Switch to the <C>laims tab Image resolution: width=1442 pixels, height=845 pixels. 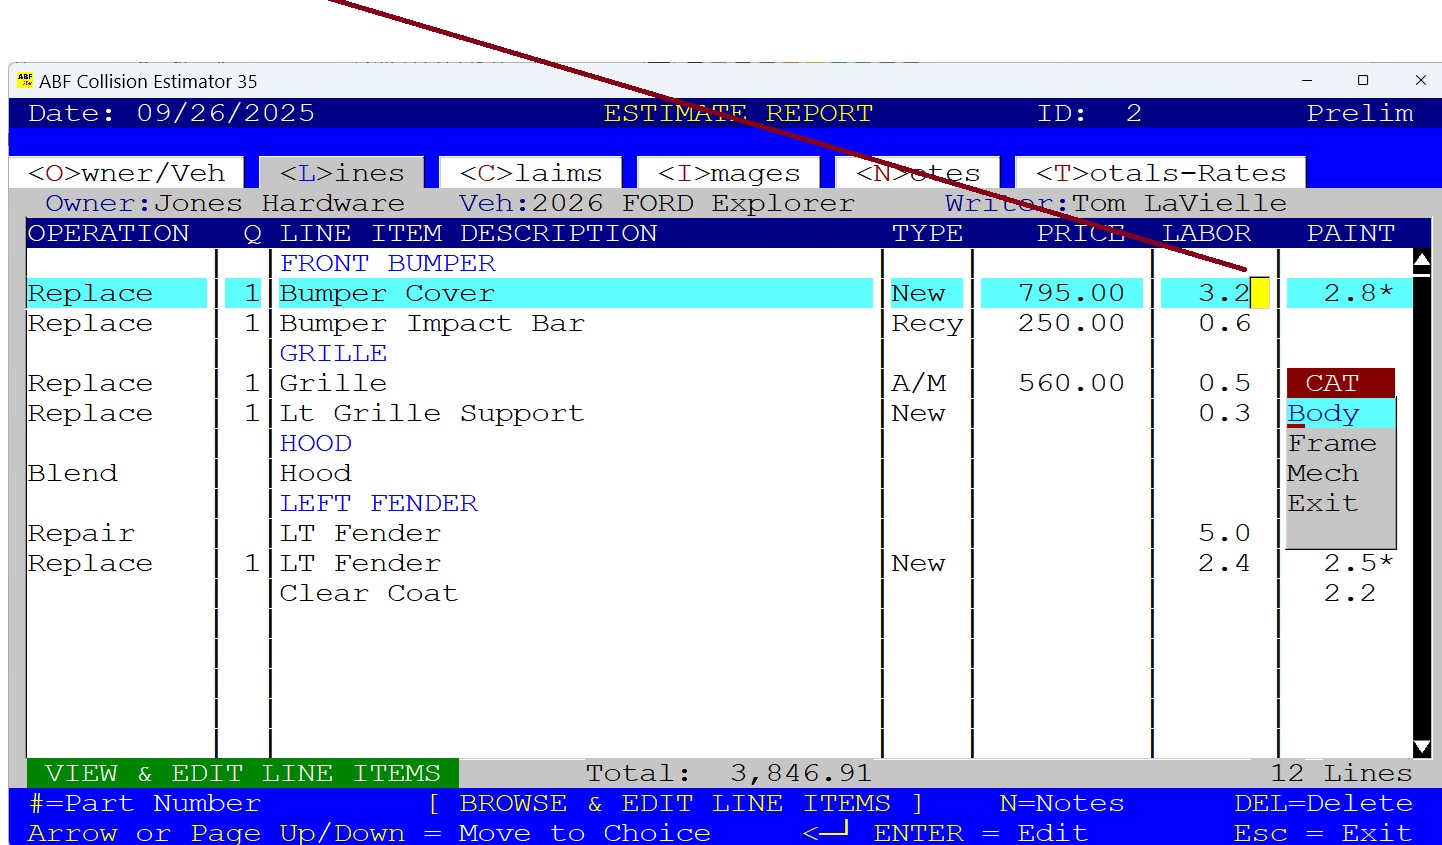pos(530,171)
